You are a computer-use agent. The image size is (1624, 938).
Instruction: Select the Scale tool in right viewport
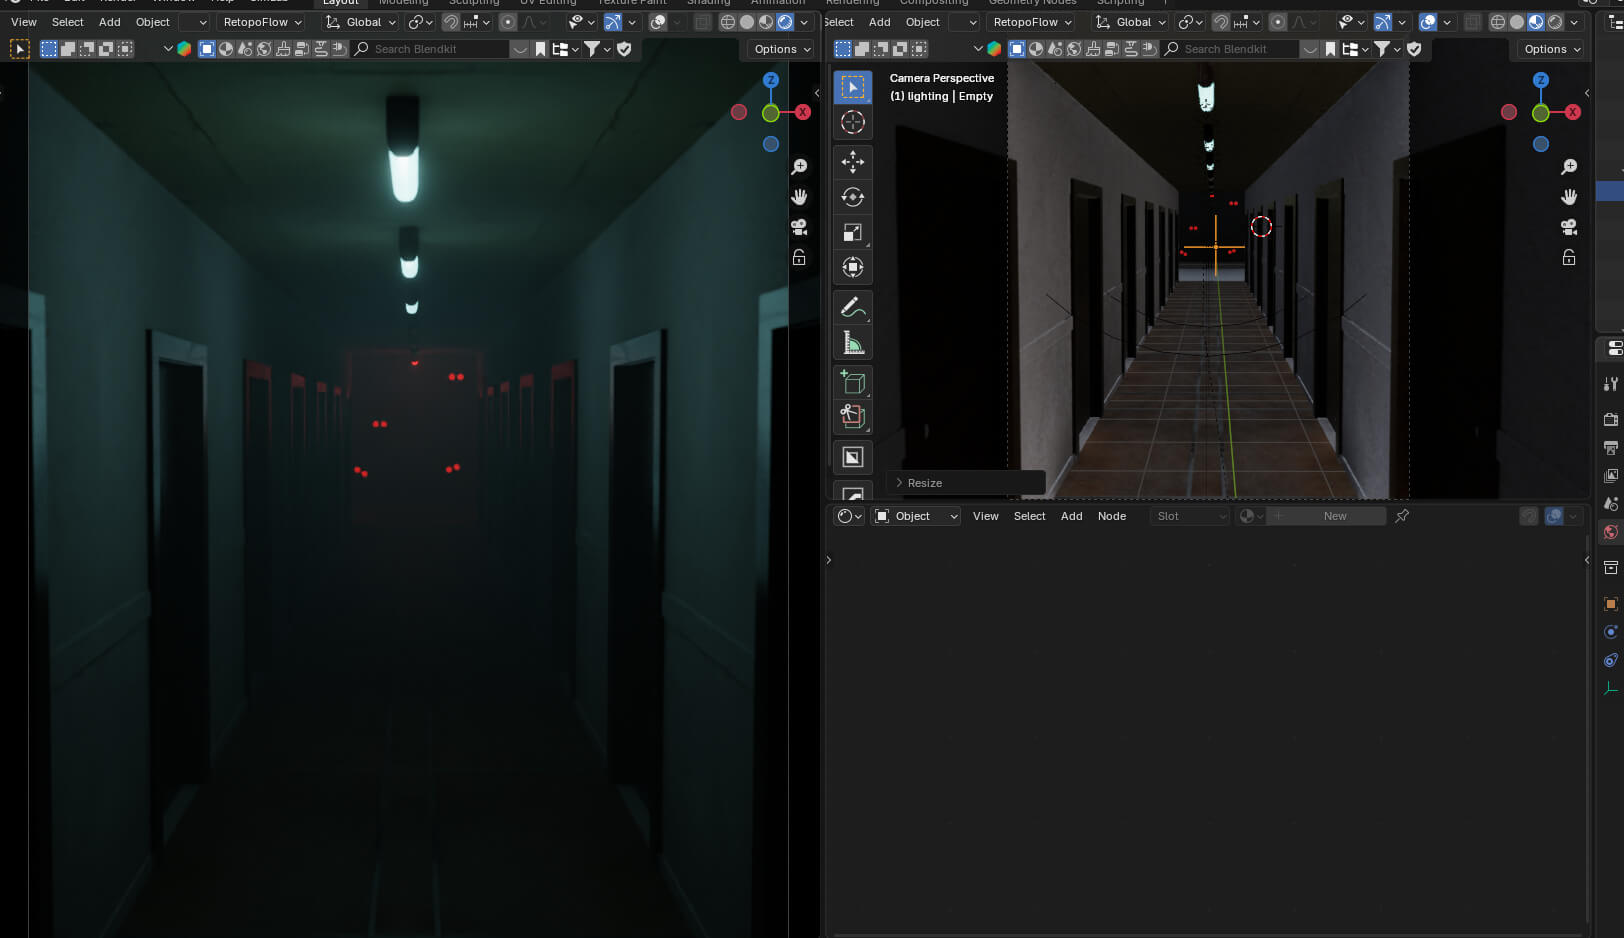(852, 233)
